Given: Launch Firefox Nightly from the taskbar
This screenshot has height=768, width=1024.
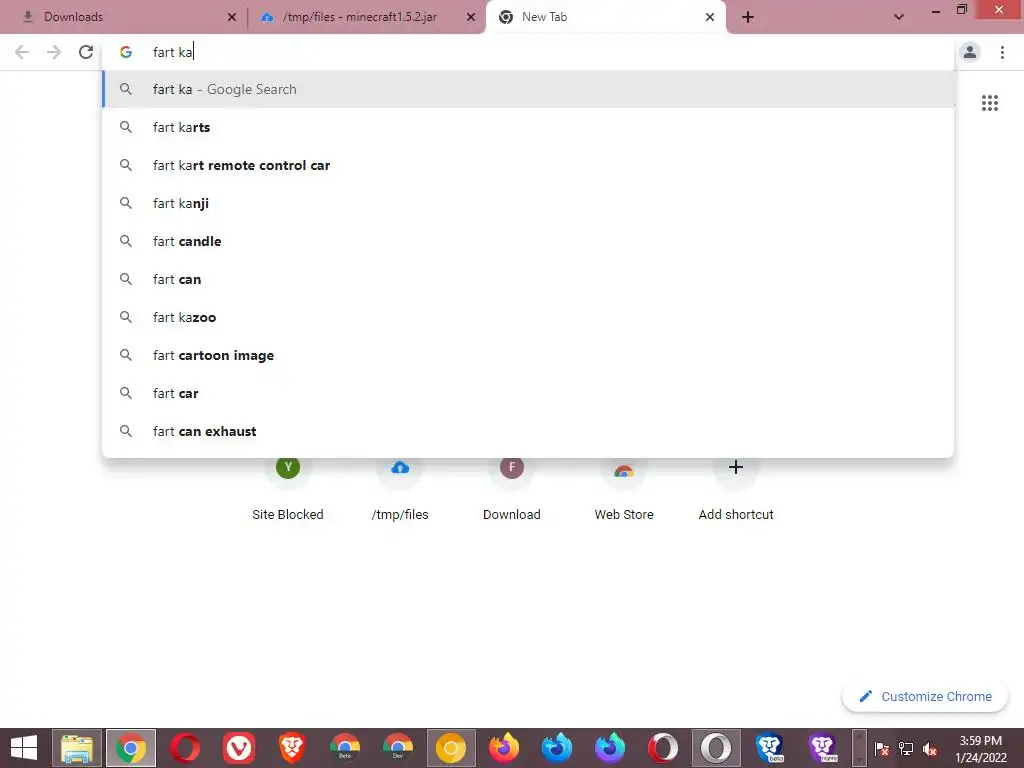Looking at the screenshot, I should pyautogui.click(x=610, y=748).
